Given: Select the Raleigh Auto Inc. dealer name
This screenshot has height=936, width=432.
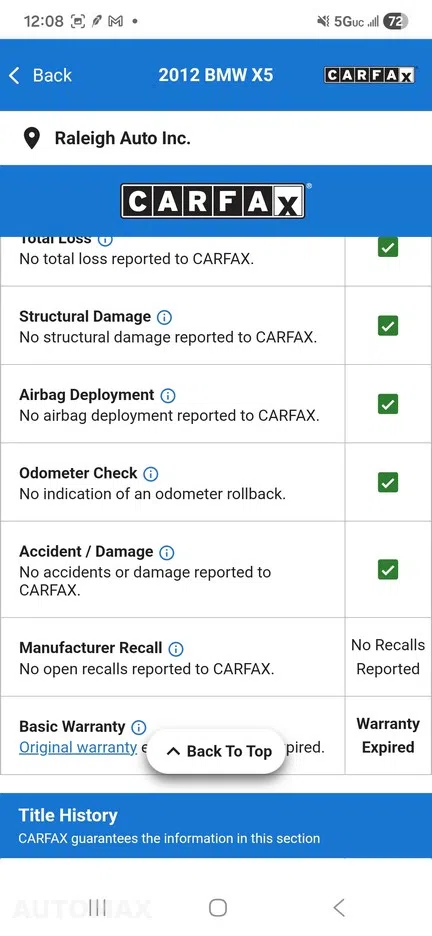Looking at the screenshot, I should pyautogui.click(x=122, y=138).
